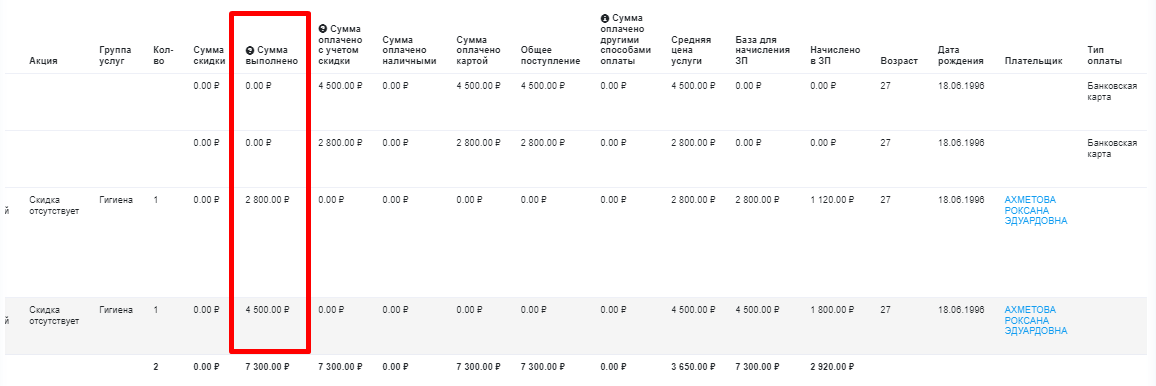
Task: Click the 2 920.00 ₽ total accrued cell
Action: click(x=831, y=366)
